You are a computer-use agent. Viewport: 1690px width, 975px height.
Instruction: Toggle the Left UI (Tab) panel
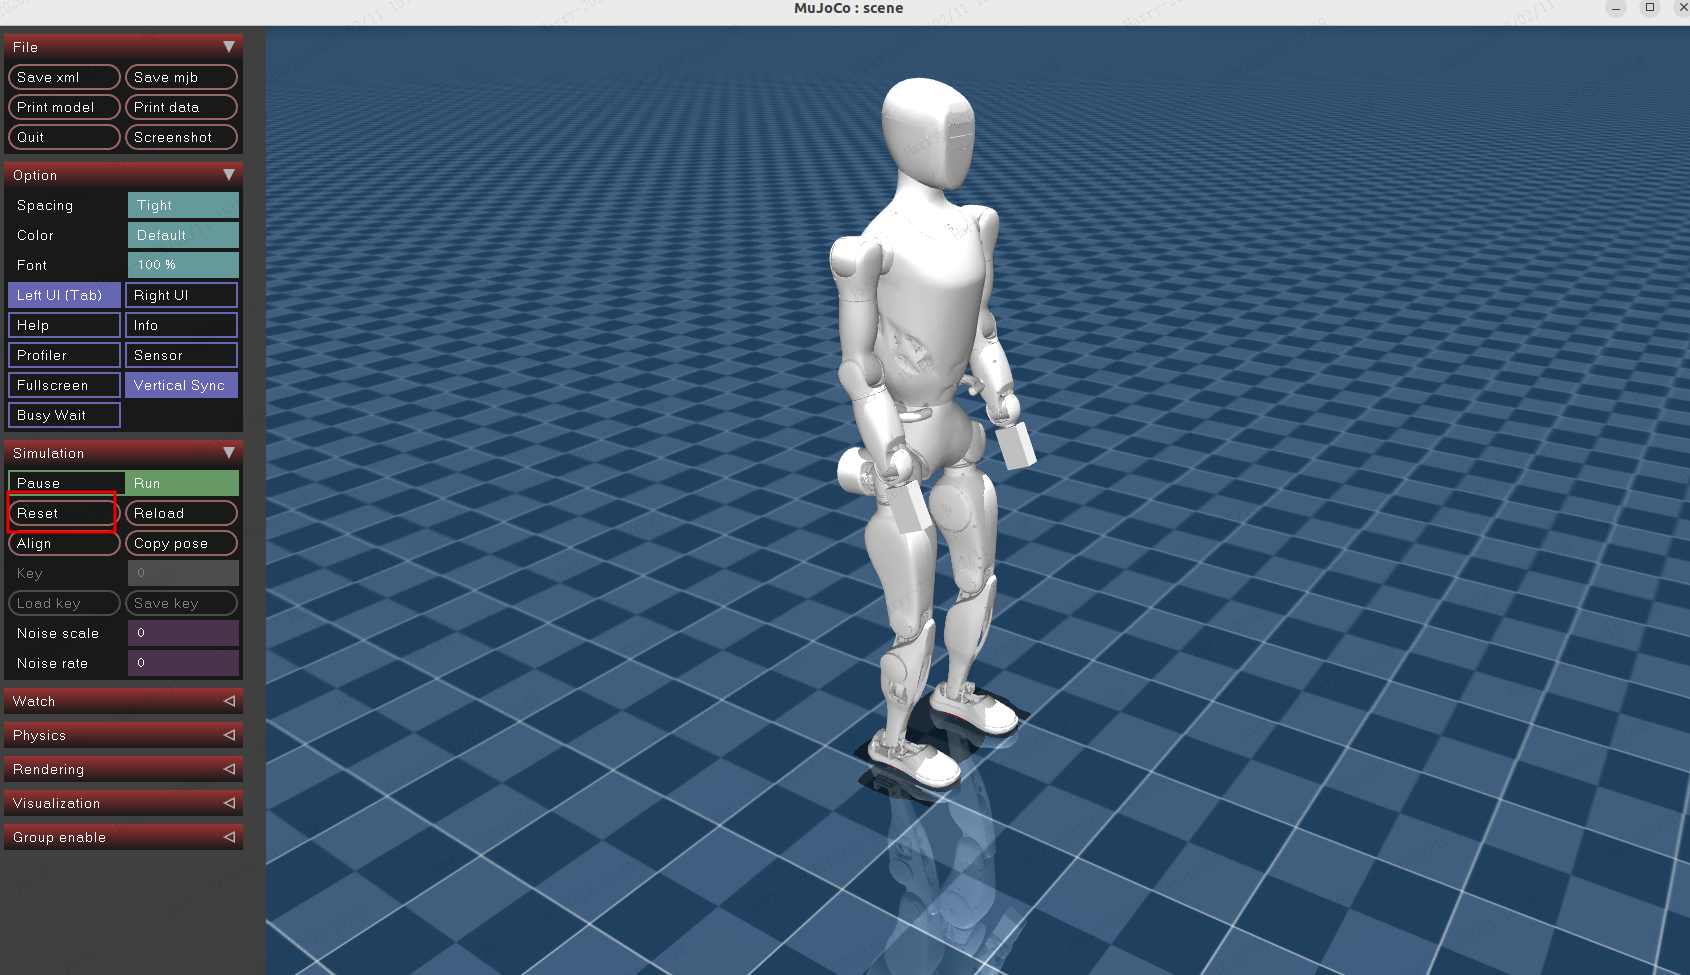64,295
